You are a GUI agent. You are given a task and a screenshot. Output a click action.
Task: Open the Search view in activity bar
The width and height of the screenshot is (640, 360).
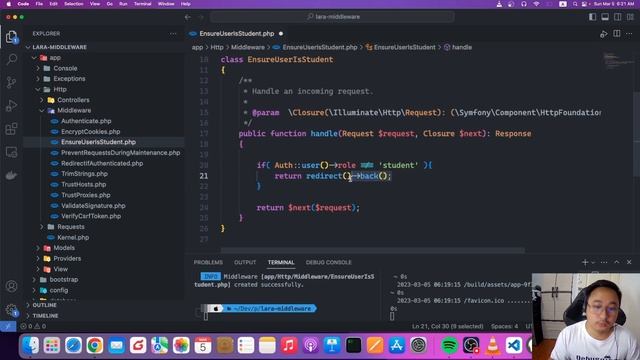coord(11,60)
